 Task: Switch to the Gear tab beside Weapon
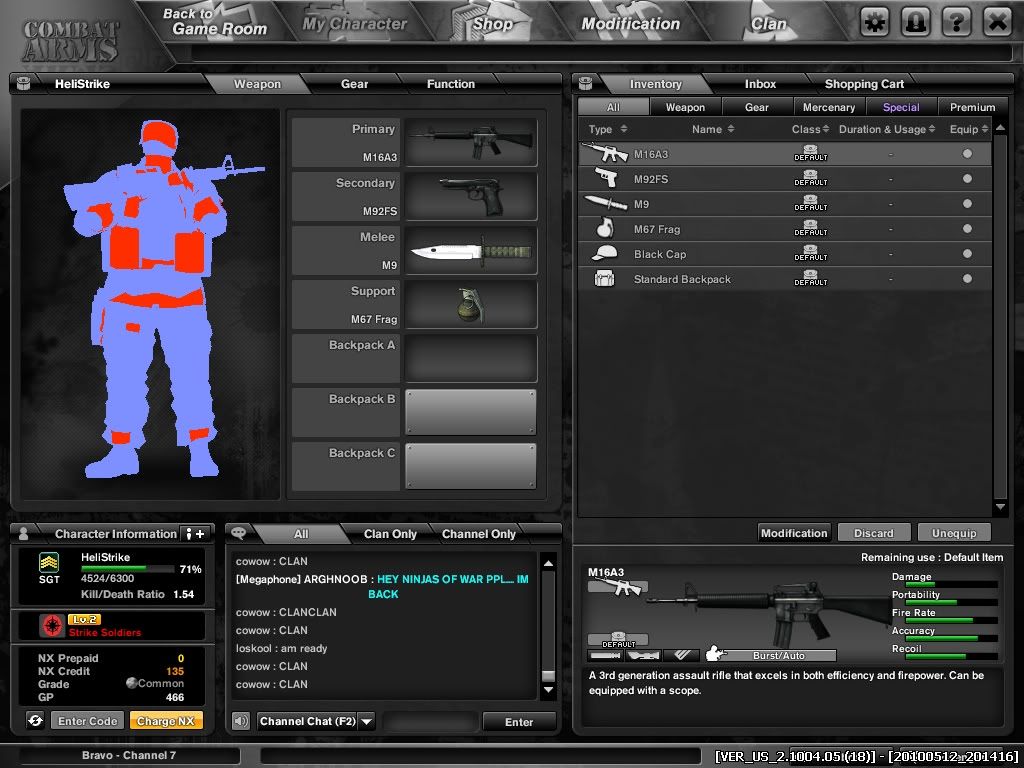click(x=355, y=84)
